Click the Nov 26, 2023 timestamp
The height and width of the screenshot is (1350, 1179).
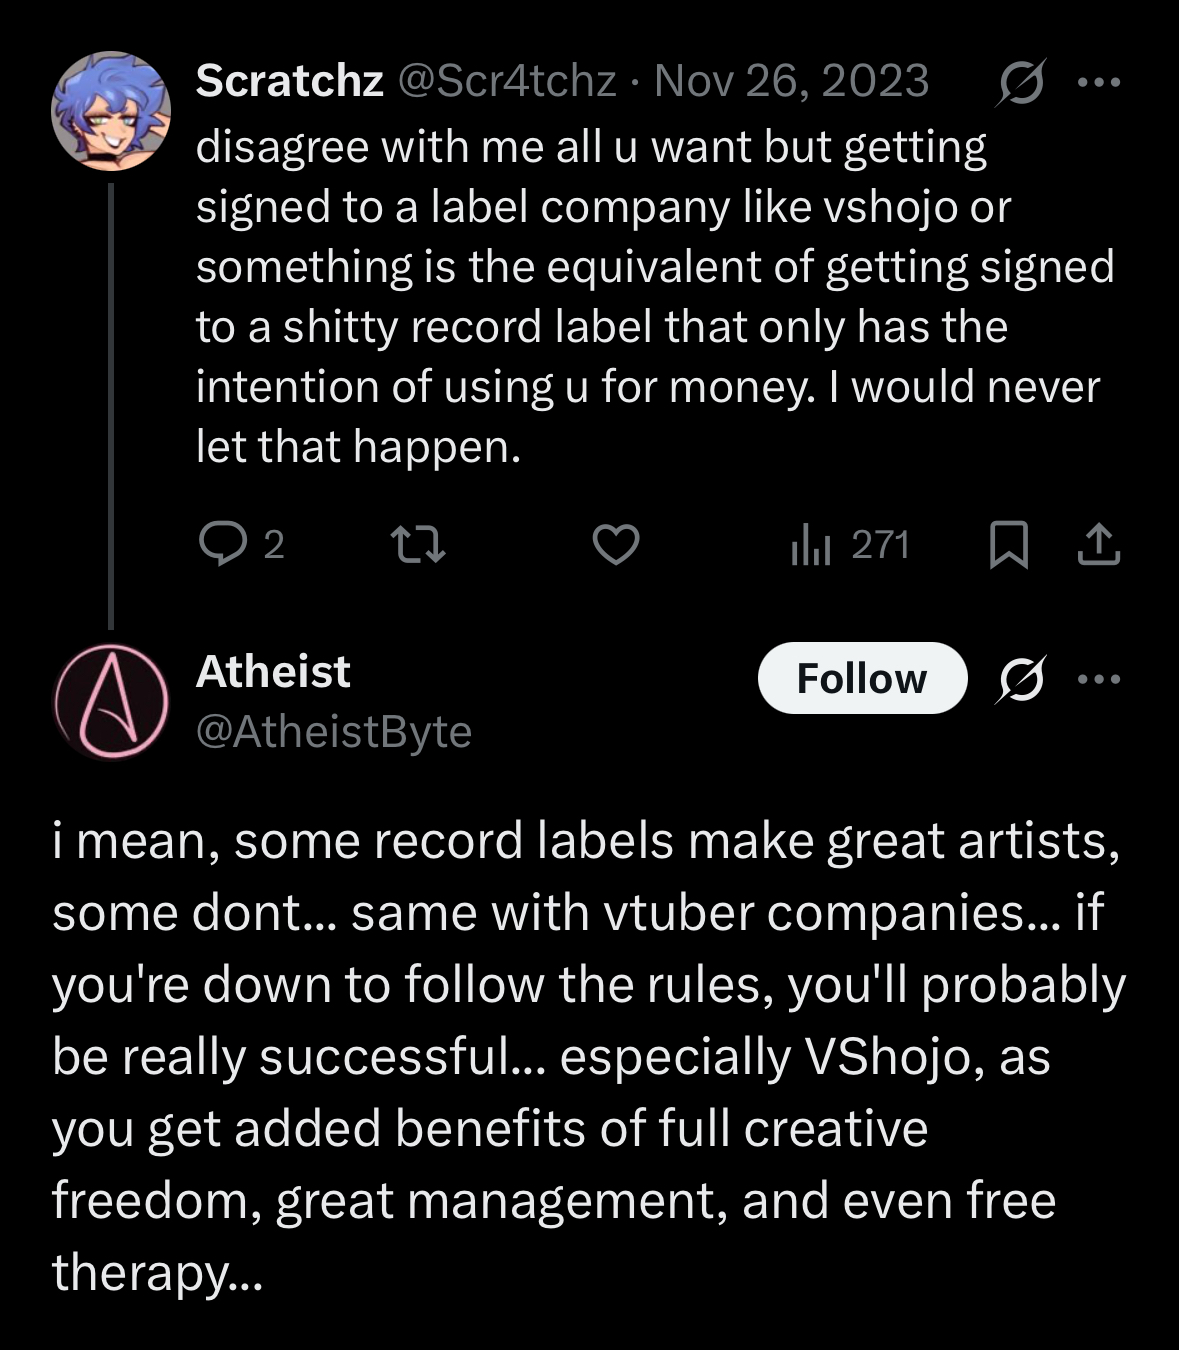click(x=791, y=81)
